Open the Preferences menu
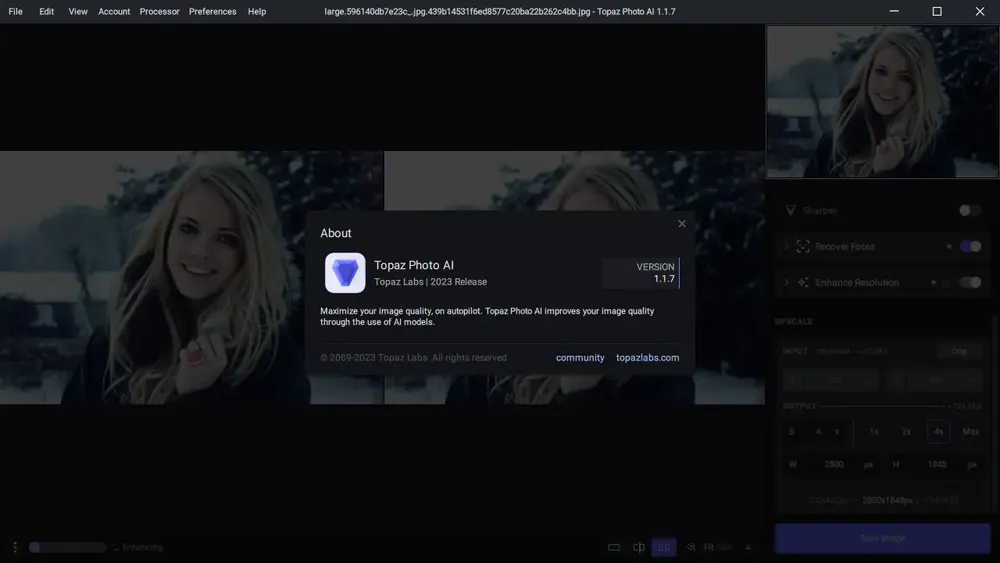Screen dimensions: 1000x563 pyautogui.click(x=212, y=11)
